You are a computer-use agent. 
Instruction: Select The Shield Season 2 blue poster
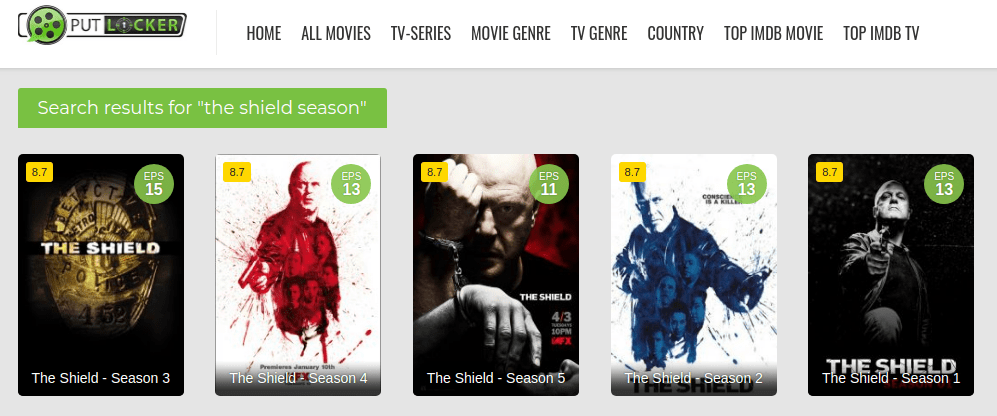(694, 275)
